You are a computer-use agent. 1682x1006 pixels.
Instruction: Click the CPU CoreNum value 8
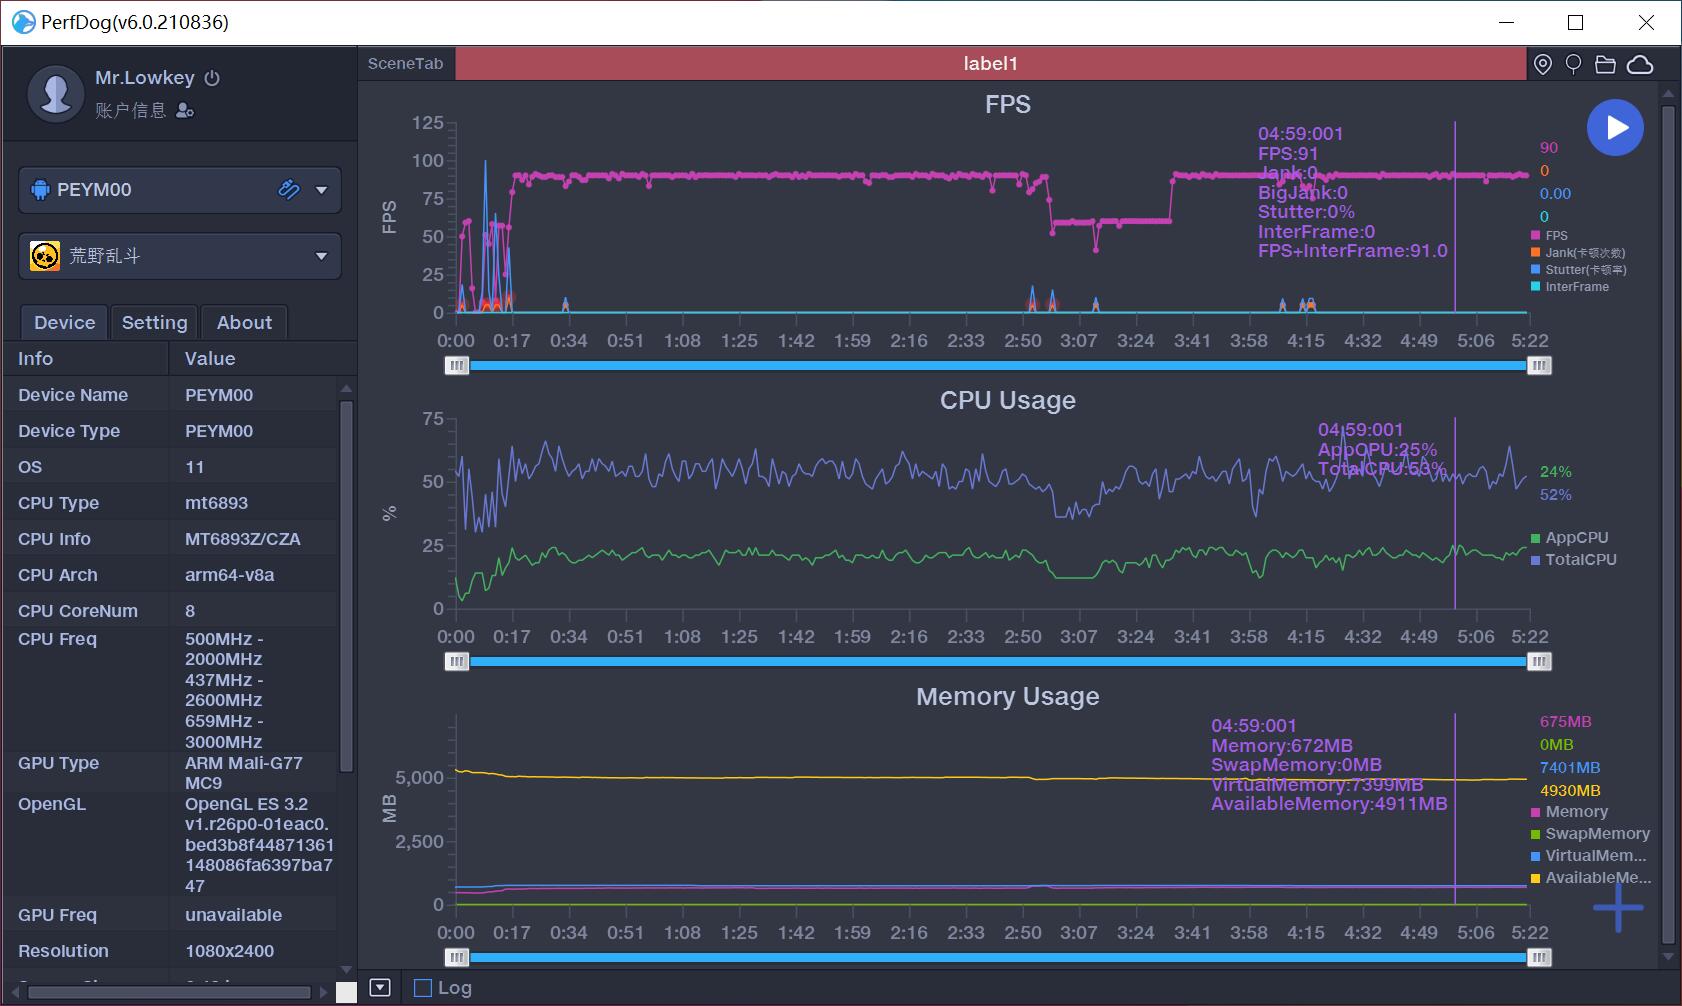point(190,611)
